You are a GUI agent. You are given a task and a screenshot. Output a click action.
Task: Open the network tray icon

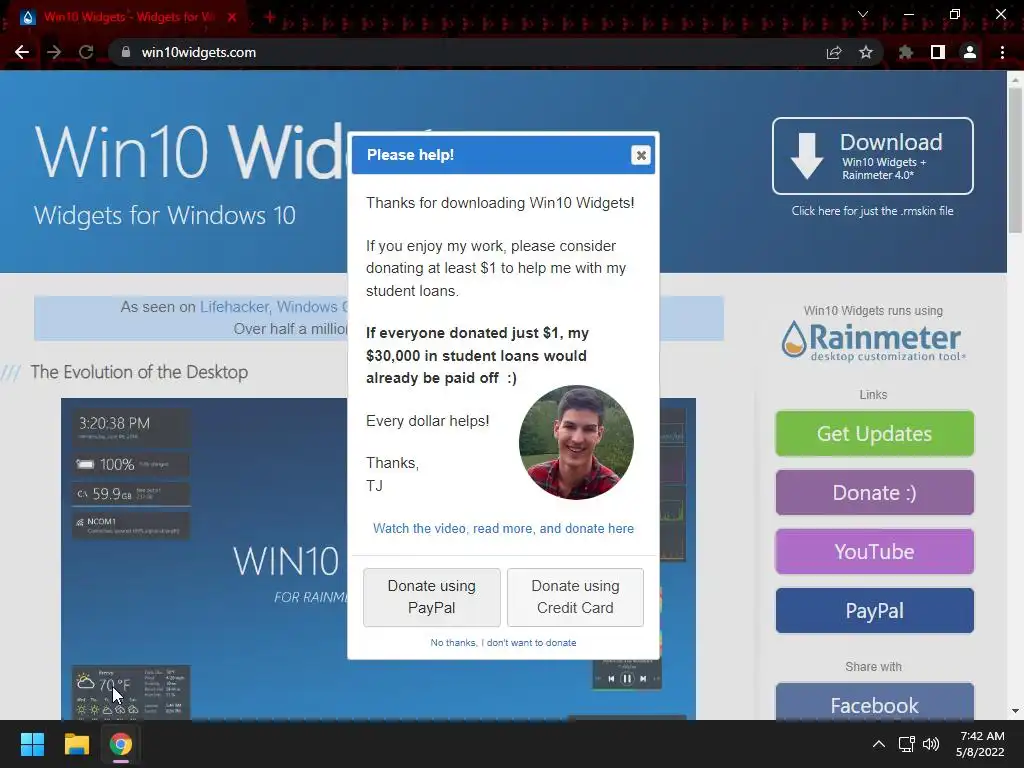(x=906, y=744)
